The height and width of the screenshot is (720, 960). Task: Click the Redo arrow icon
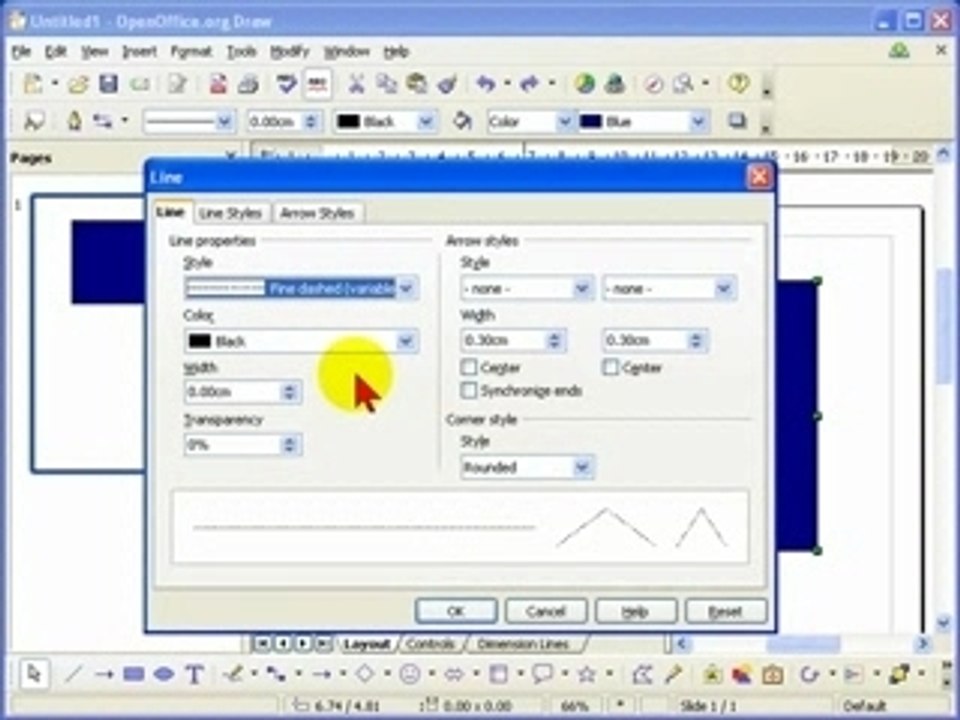pos(530,83)
